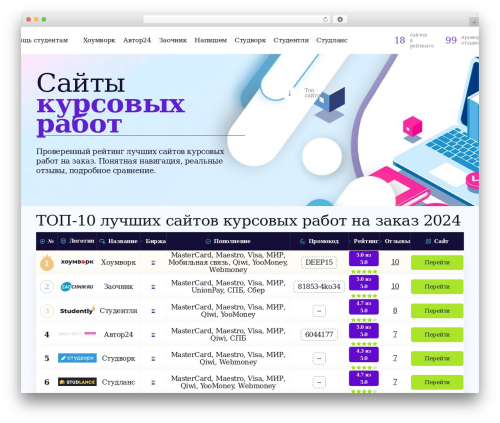
Task: Open the 10 reviews link for Заочник
Action: pos(395,286)
